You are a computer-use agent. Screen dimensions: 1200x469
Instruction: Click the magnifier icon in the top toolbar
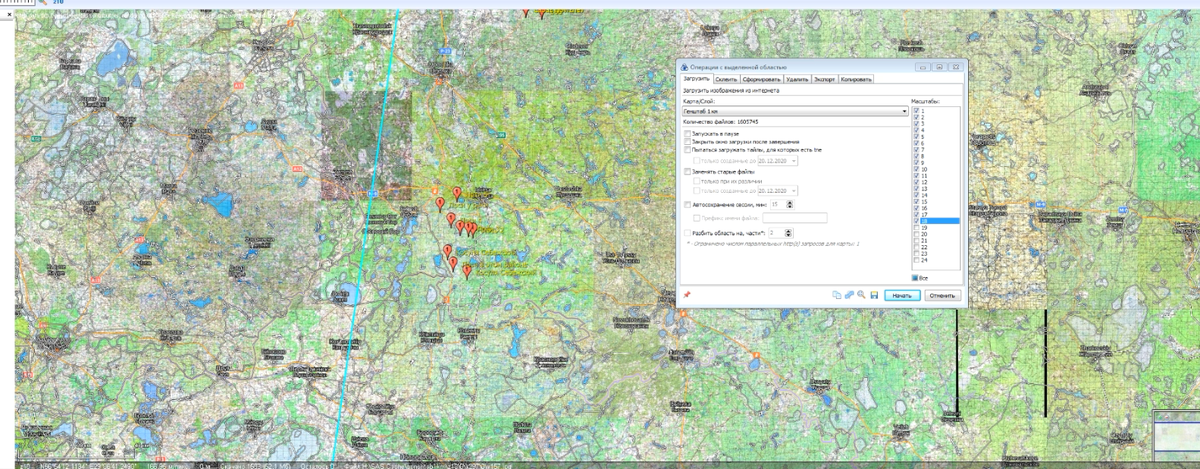pyautogui.click(x=42, y=3)
